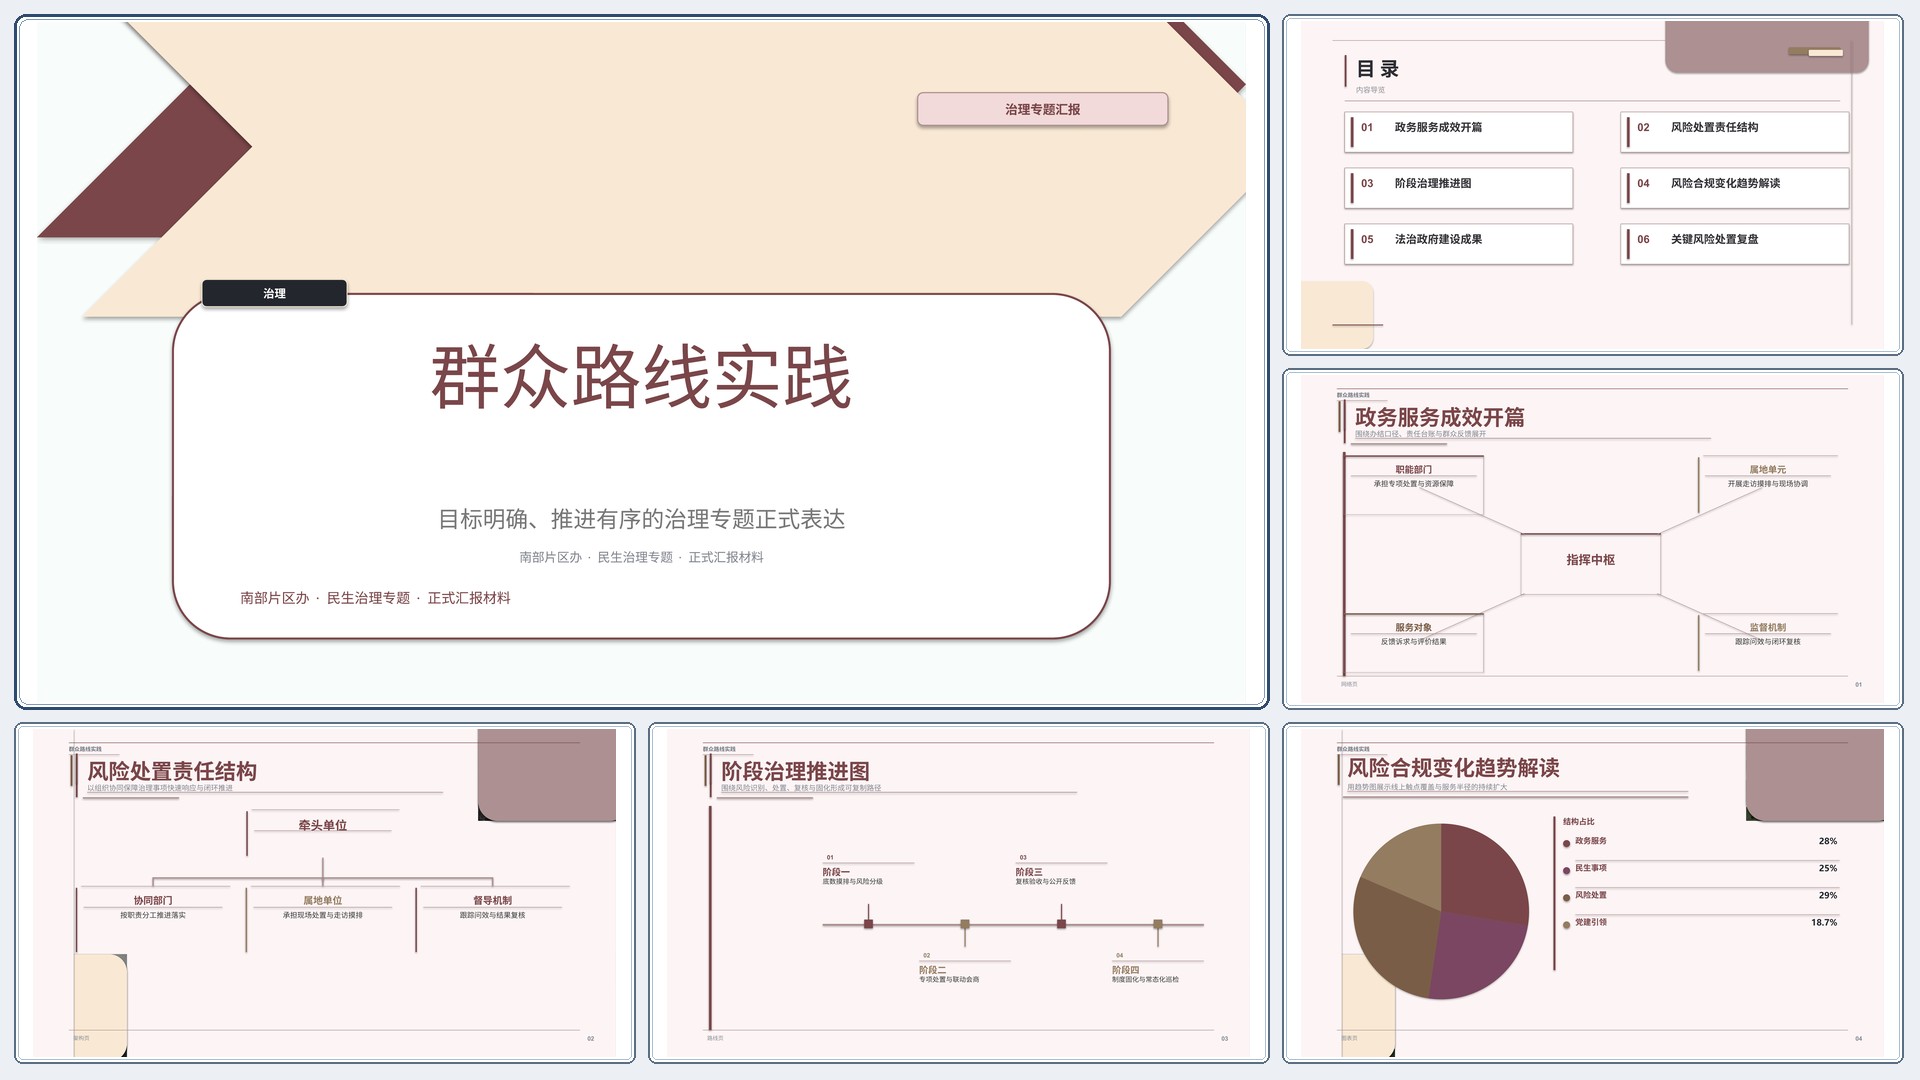
Task: Click the 党建引领 legend color dot
Action: point(1566,924)
